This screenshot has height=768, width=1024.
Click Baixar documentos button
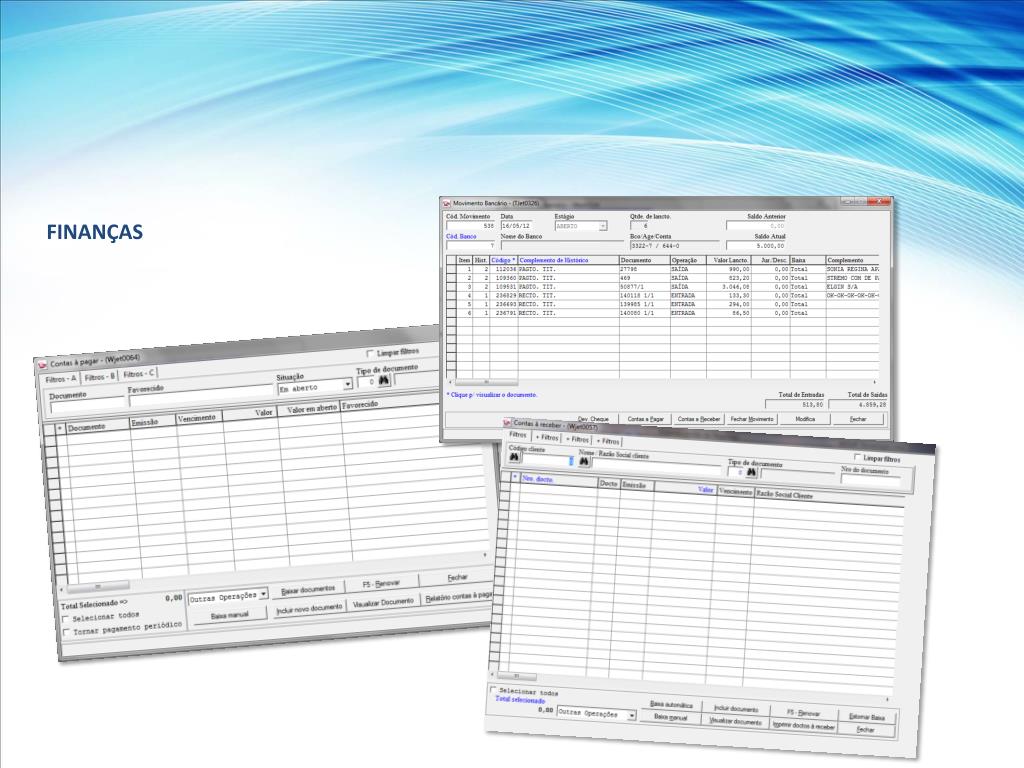[308, 589]
